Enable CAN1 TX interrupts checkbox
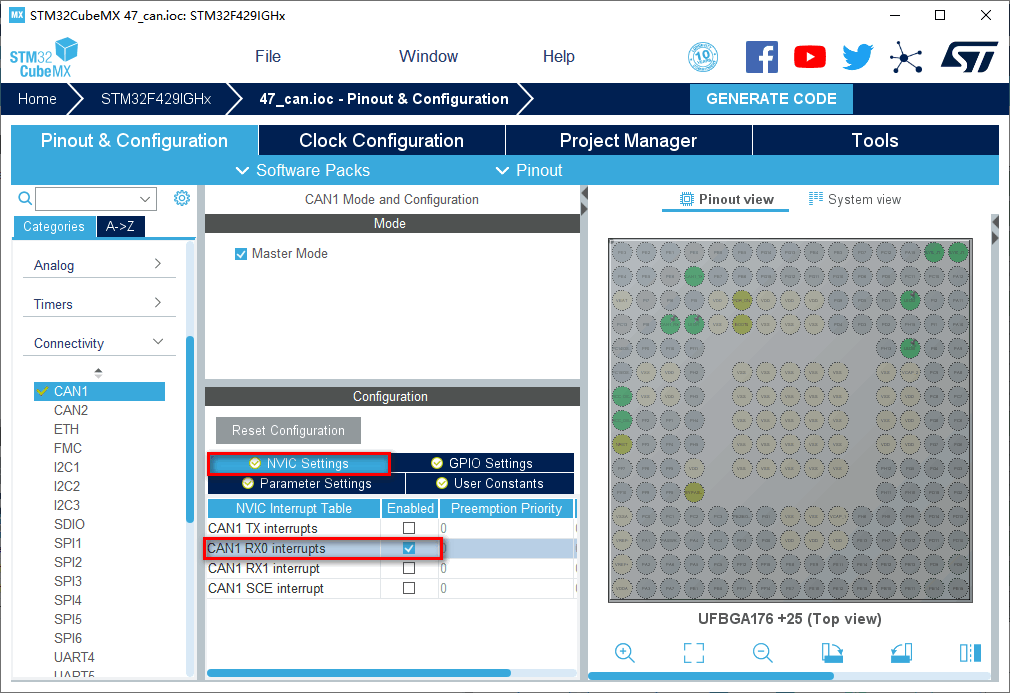 coord(409,528)
